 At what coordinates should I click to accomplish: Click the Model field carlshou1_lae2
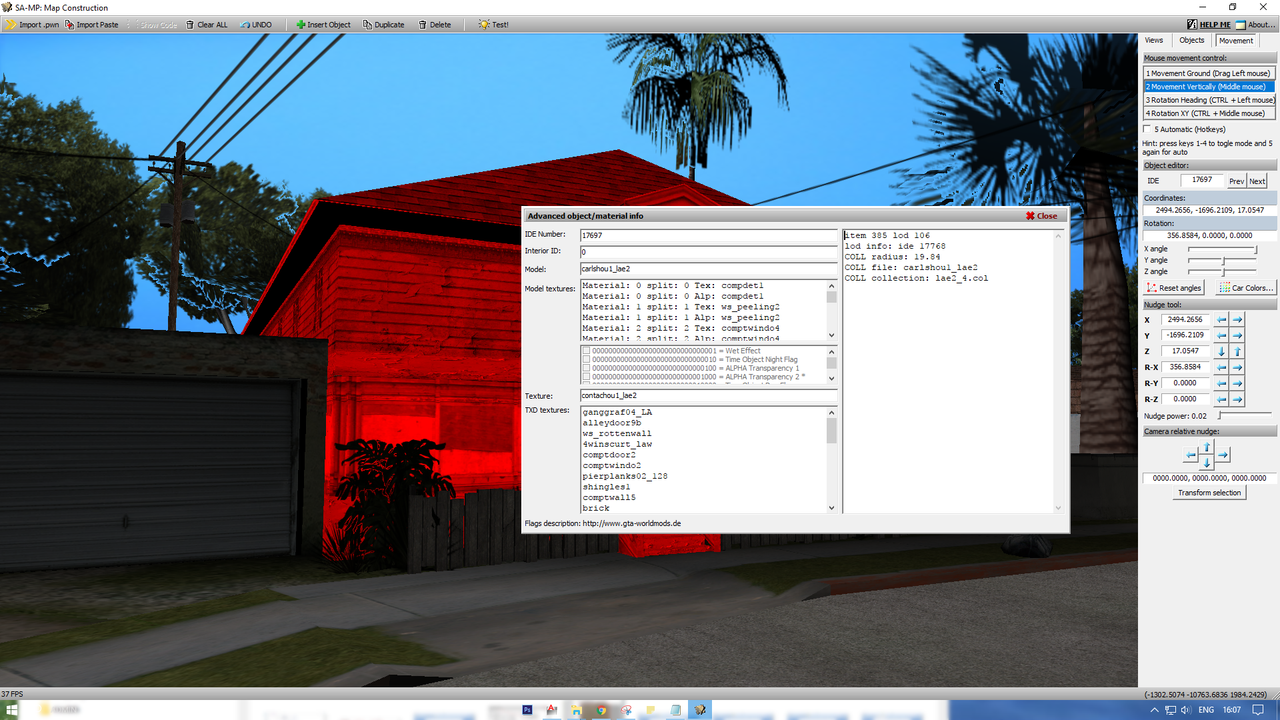click(708, 268)
